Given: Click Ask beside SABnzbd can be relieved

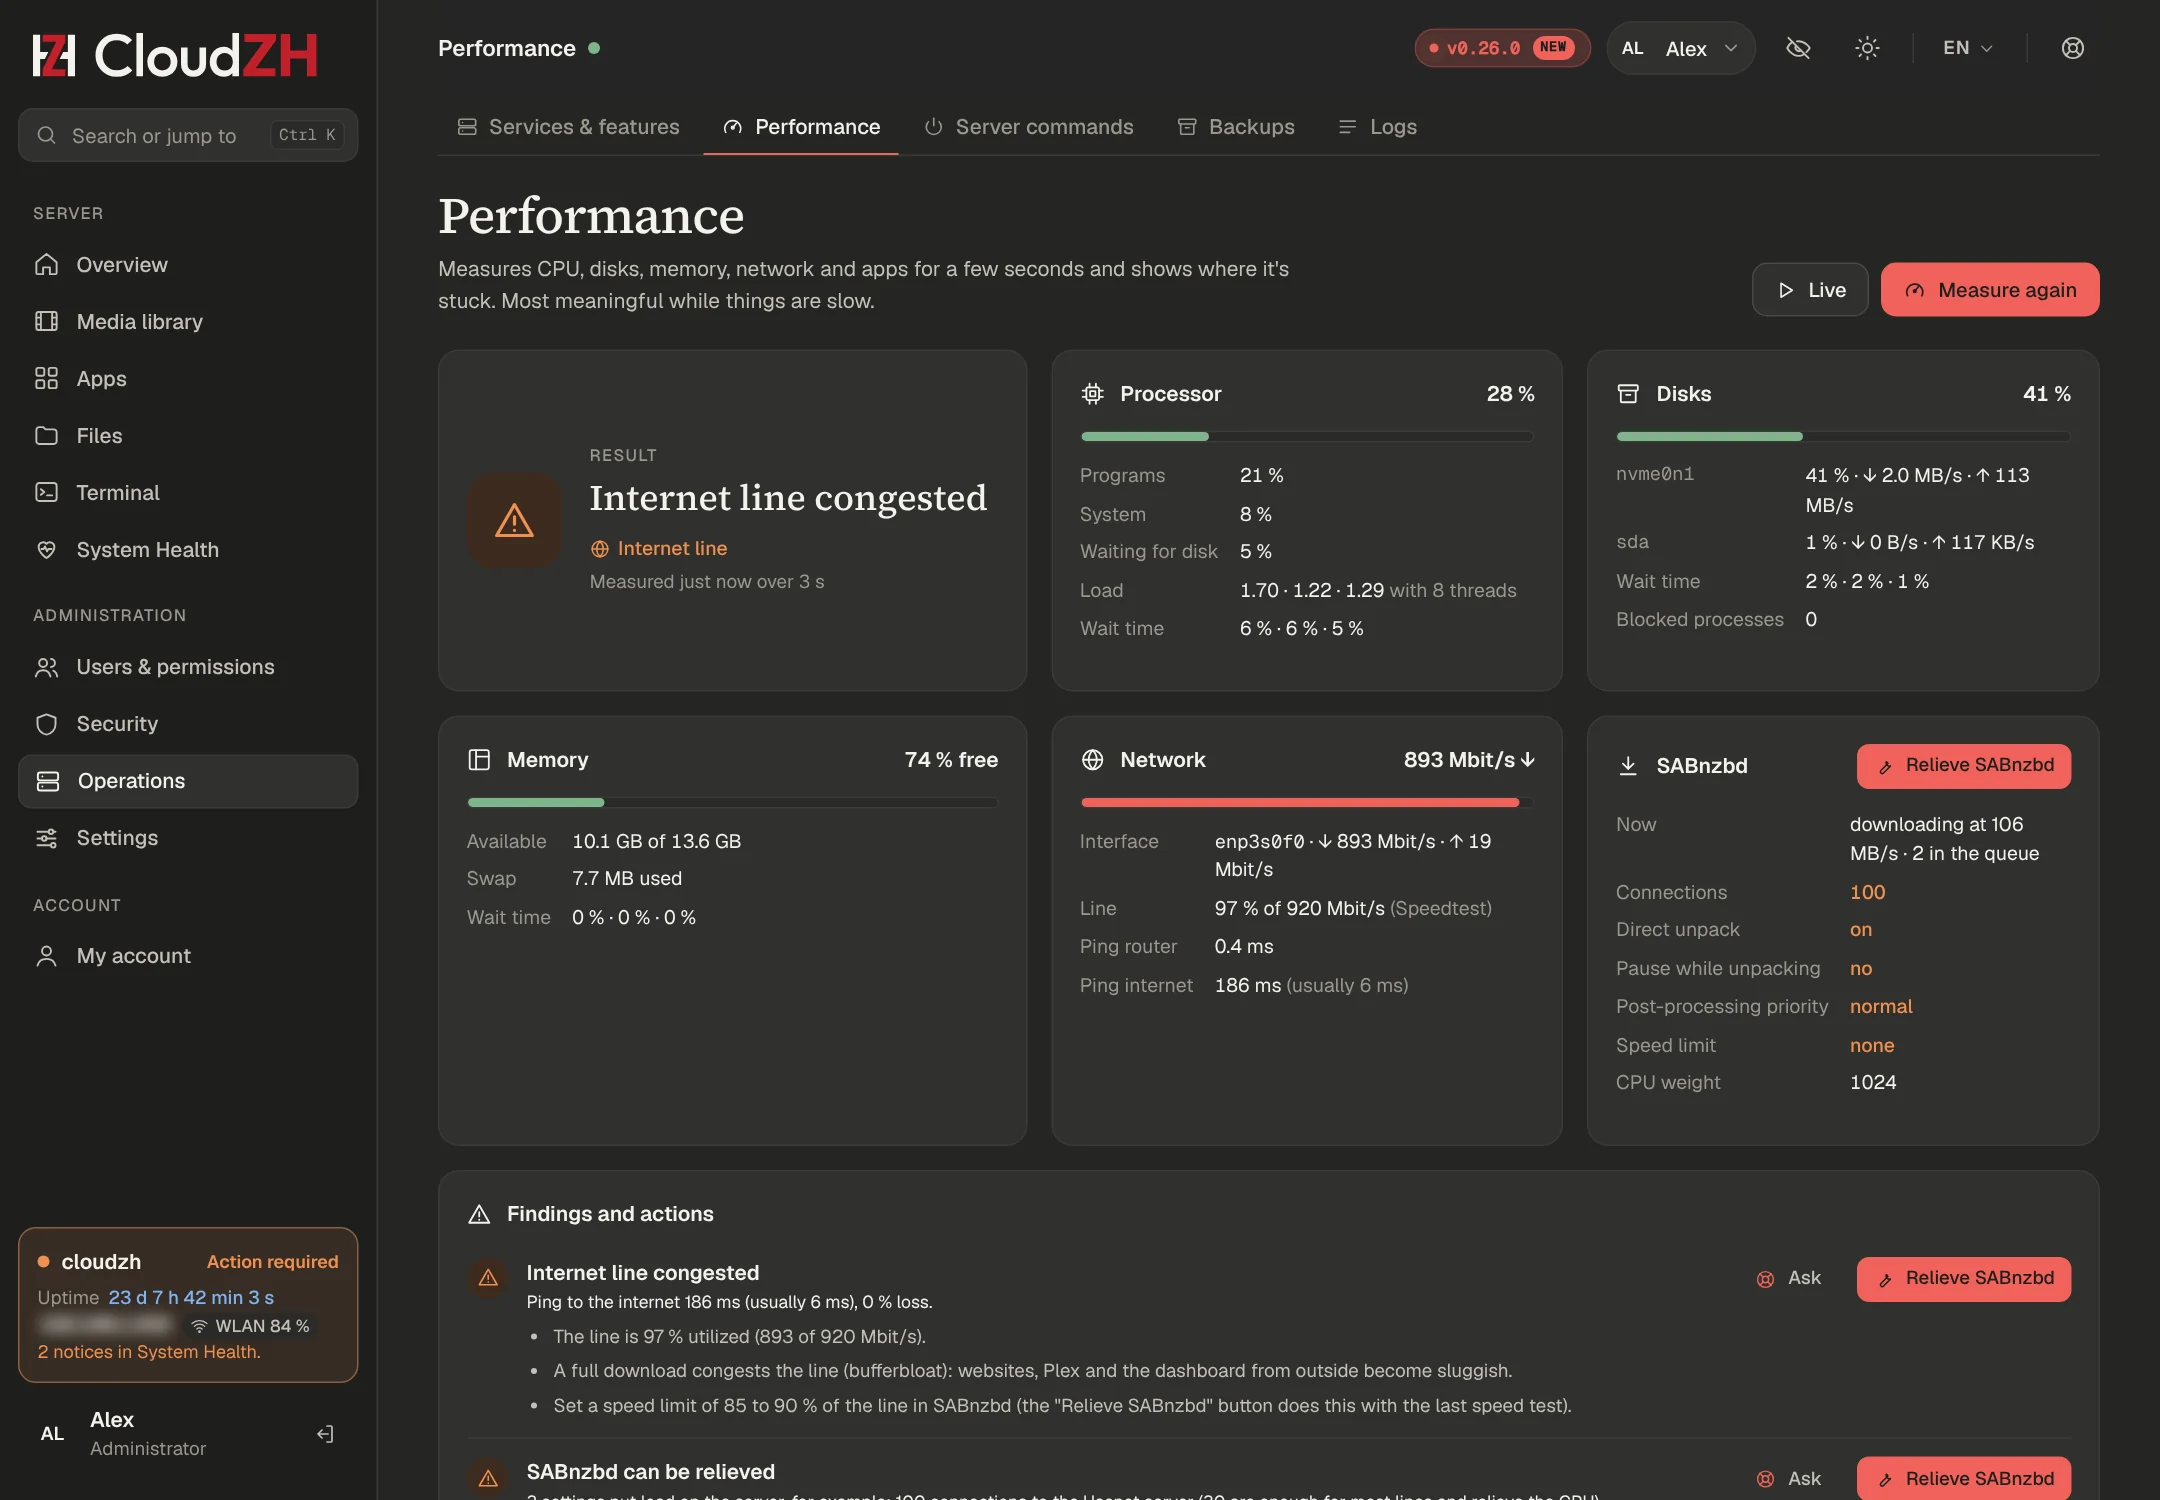Looking at the screenshot, I should pyautogui.click(x=1789, y=1479).
